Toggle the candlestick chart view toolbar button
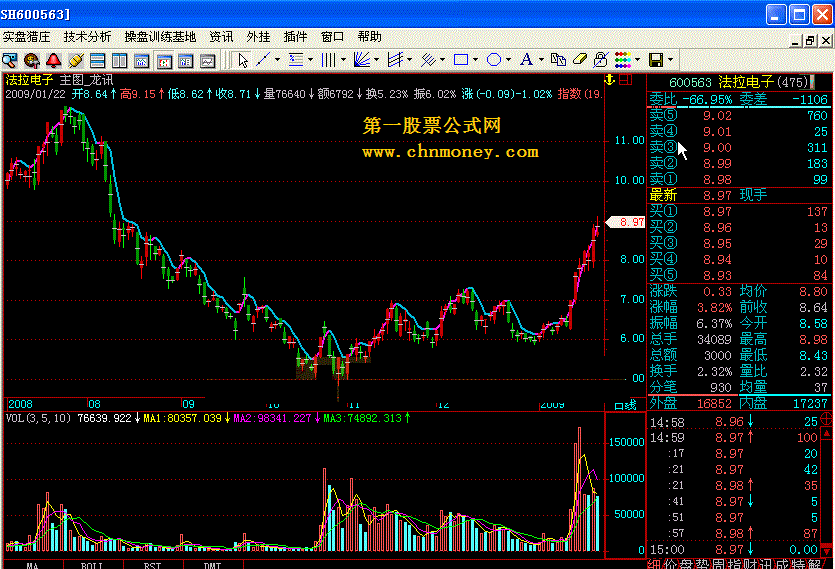Viewport: 835px width, 569px height. point(163,61)
